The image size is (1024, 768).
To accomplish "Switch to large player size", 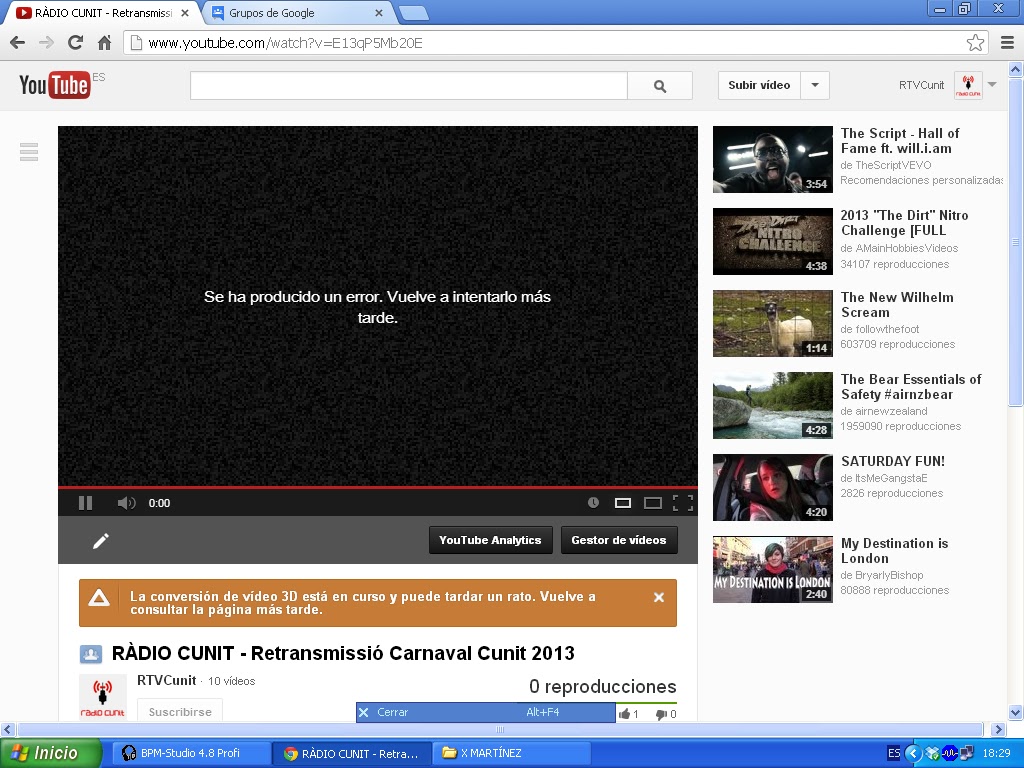I will click(x=652, y=503).
